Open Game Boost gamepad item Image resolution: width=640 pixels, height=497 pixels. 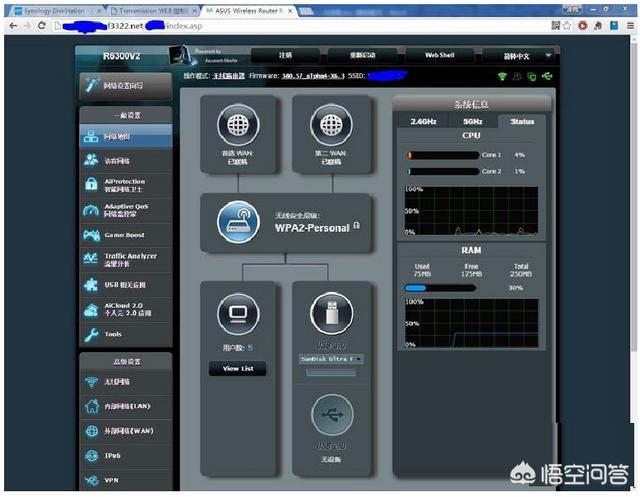[126, 235]
